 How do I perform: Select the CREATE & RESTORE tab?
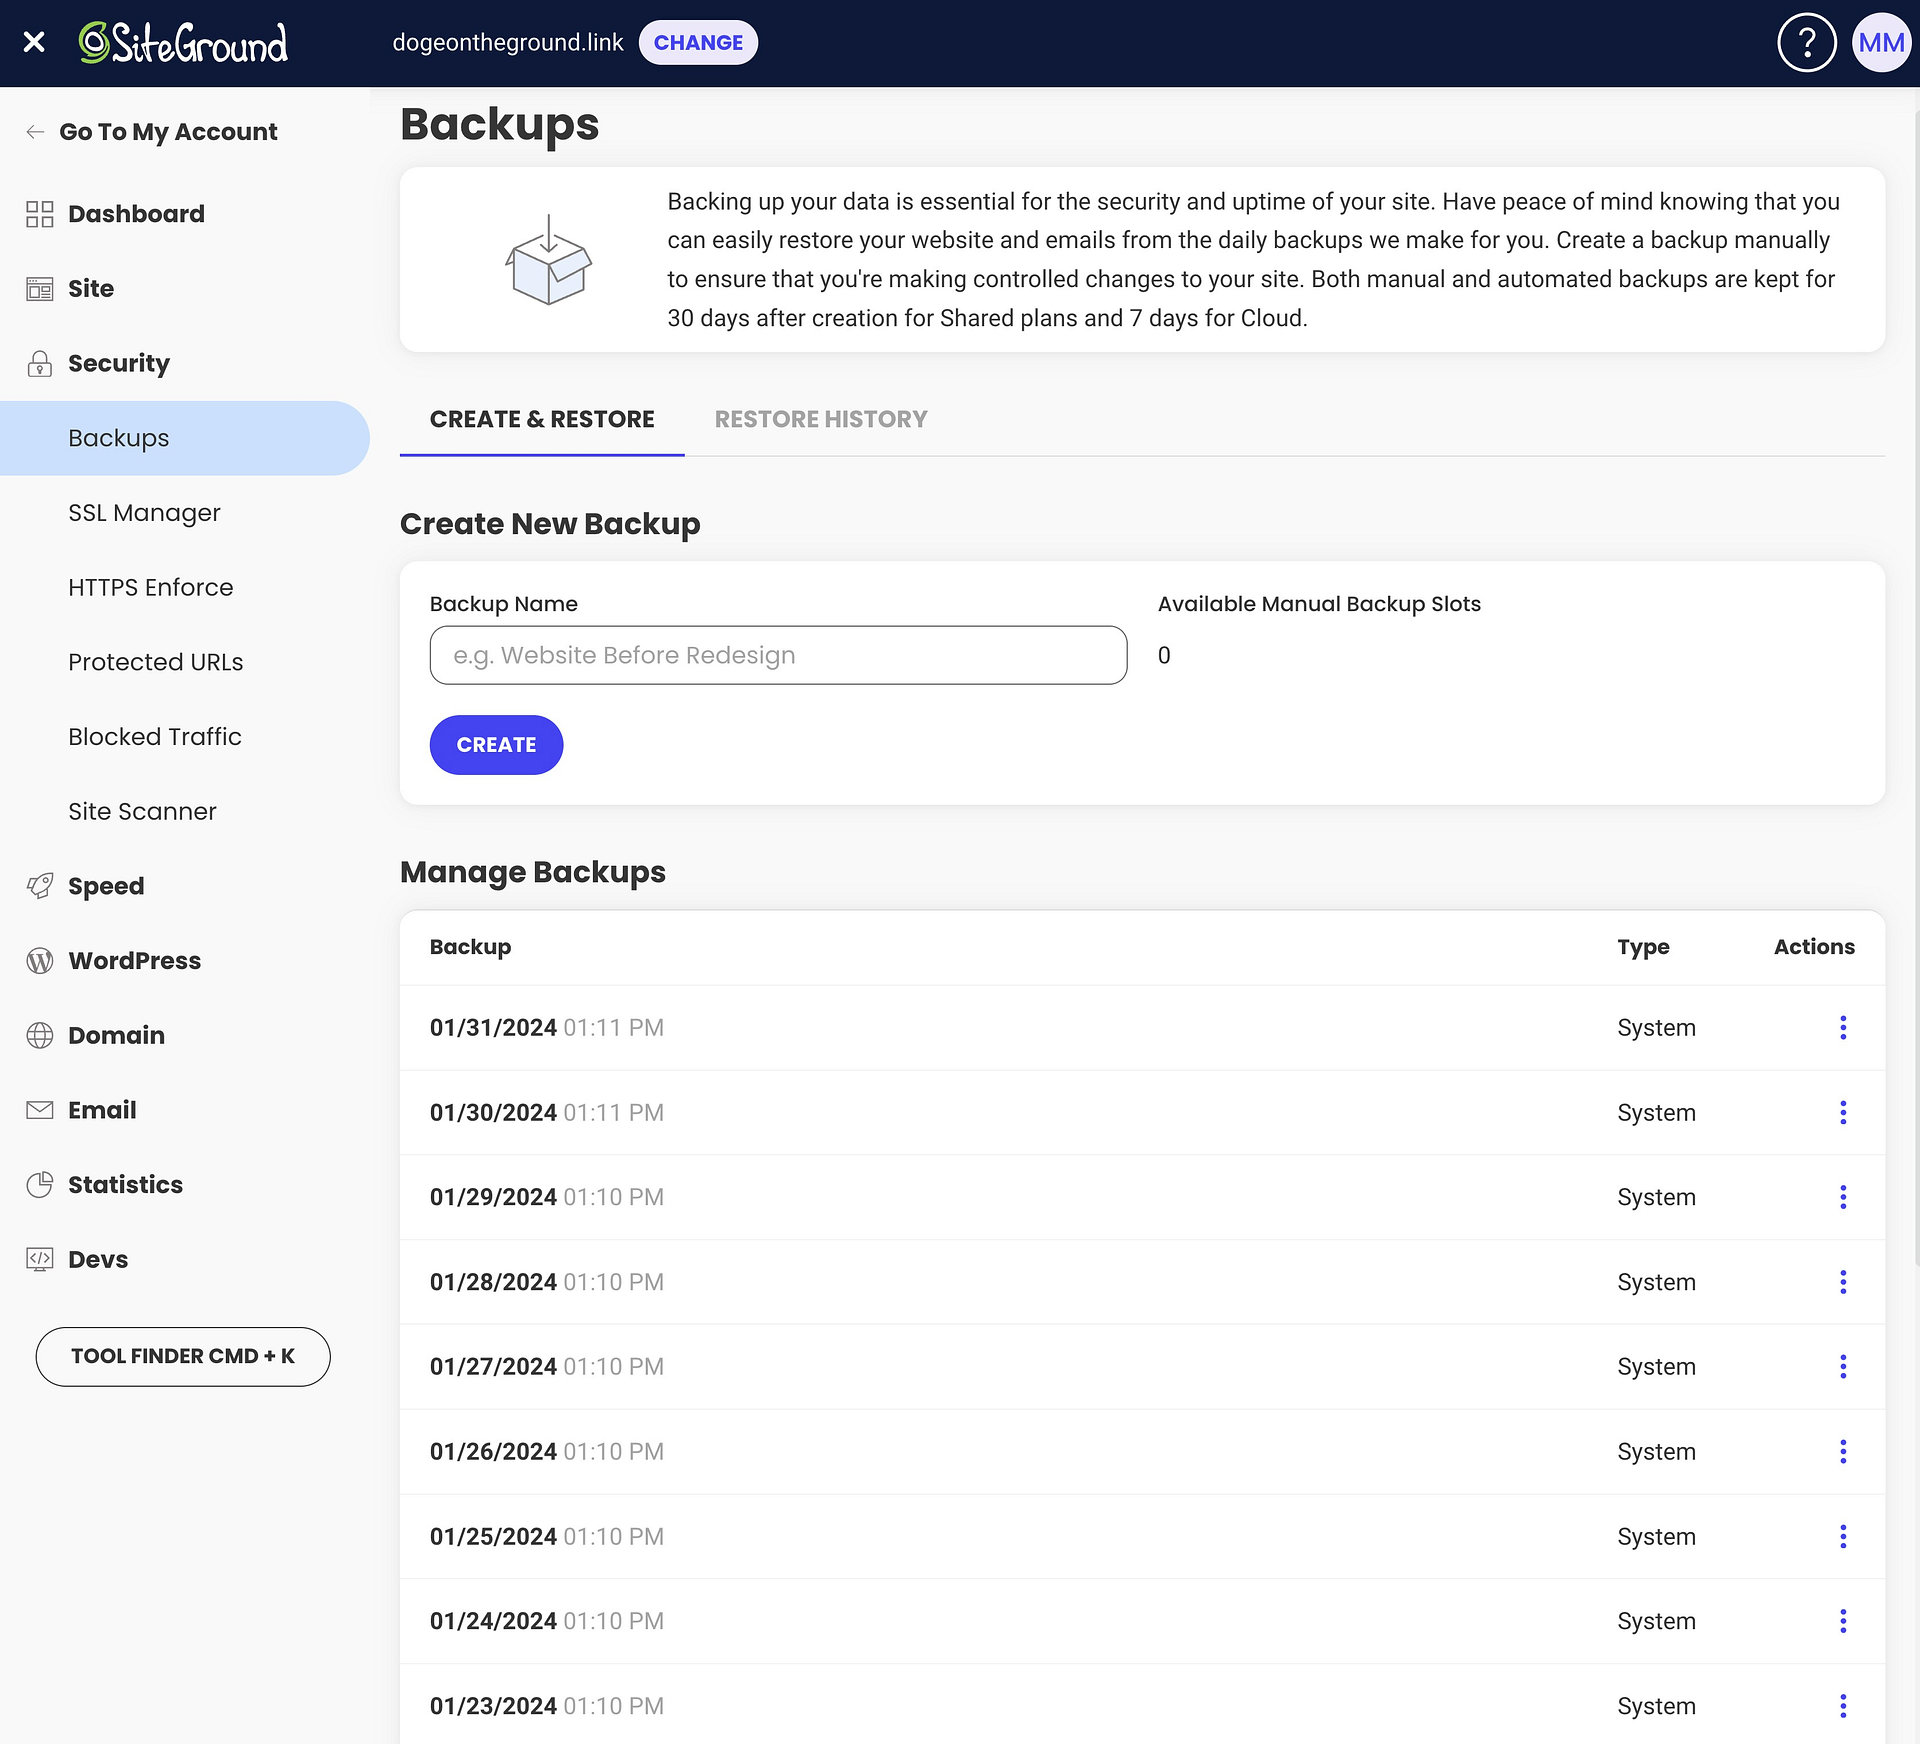tap(540, 420)
